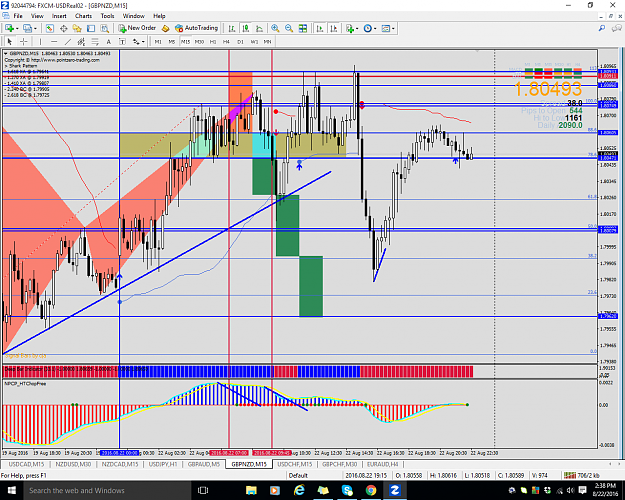625x500 pixels.
Task: Expand the Arrows tool dropdown arrow
Action: 143,41
